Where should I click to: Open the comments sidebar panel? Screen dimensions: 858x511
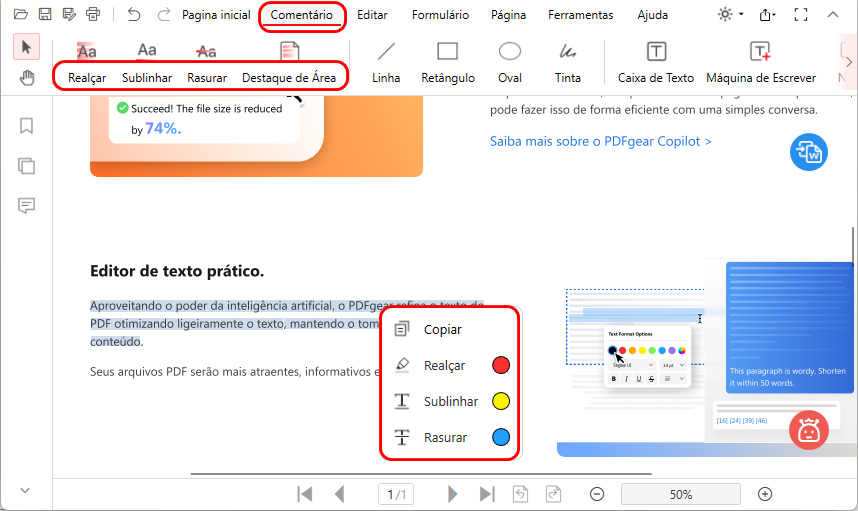point(26,206)
